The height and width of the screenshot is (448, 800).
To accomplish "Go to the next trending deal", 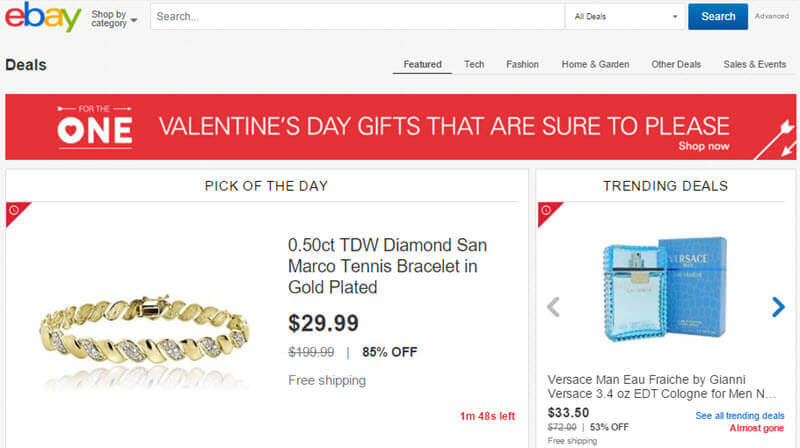I will (x=778, y=307).
